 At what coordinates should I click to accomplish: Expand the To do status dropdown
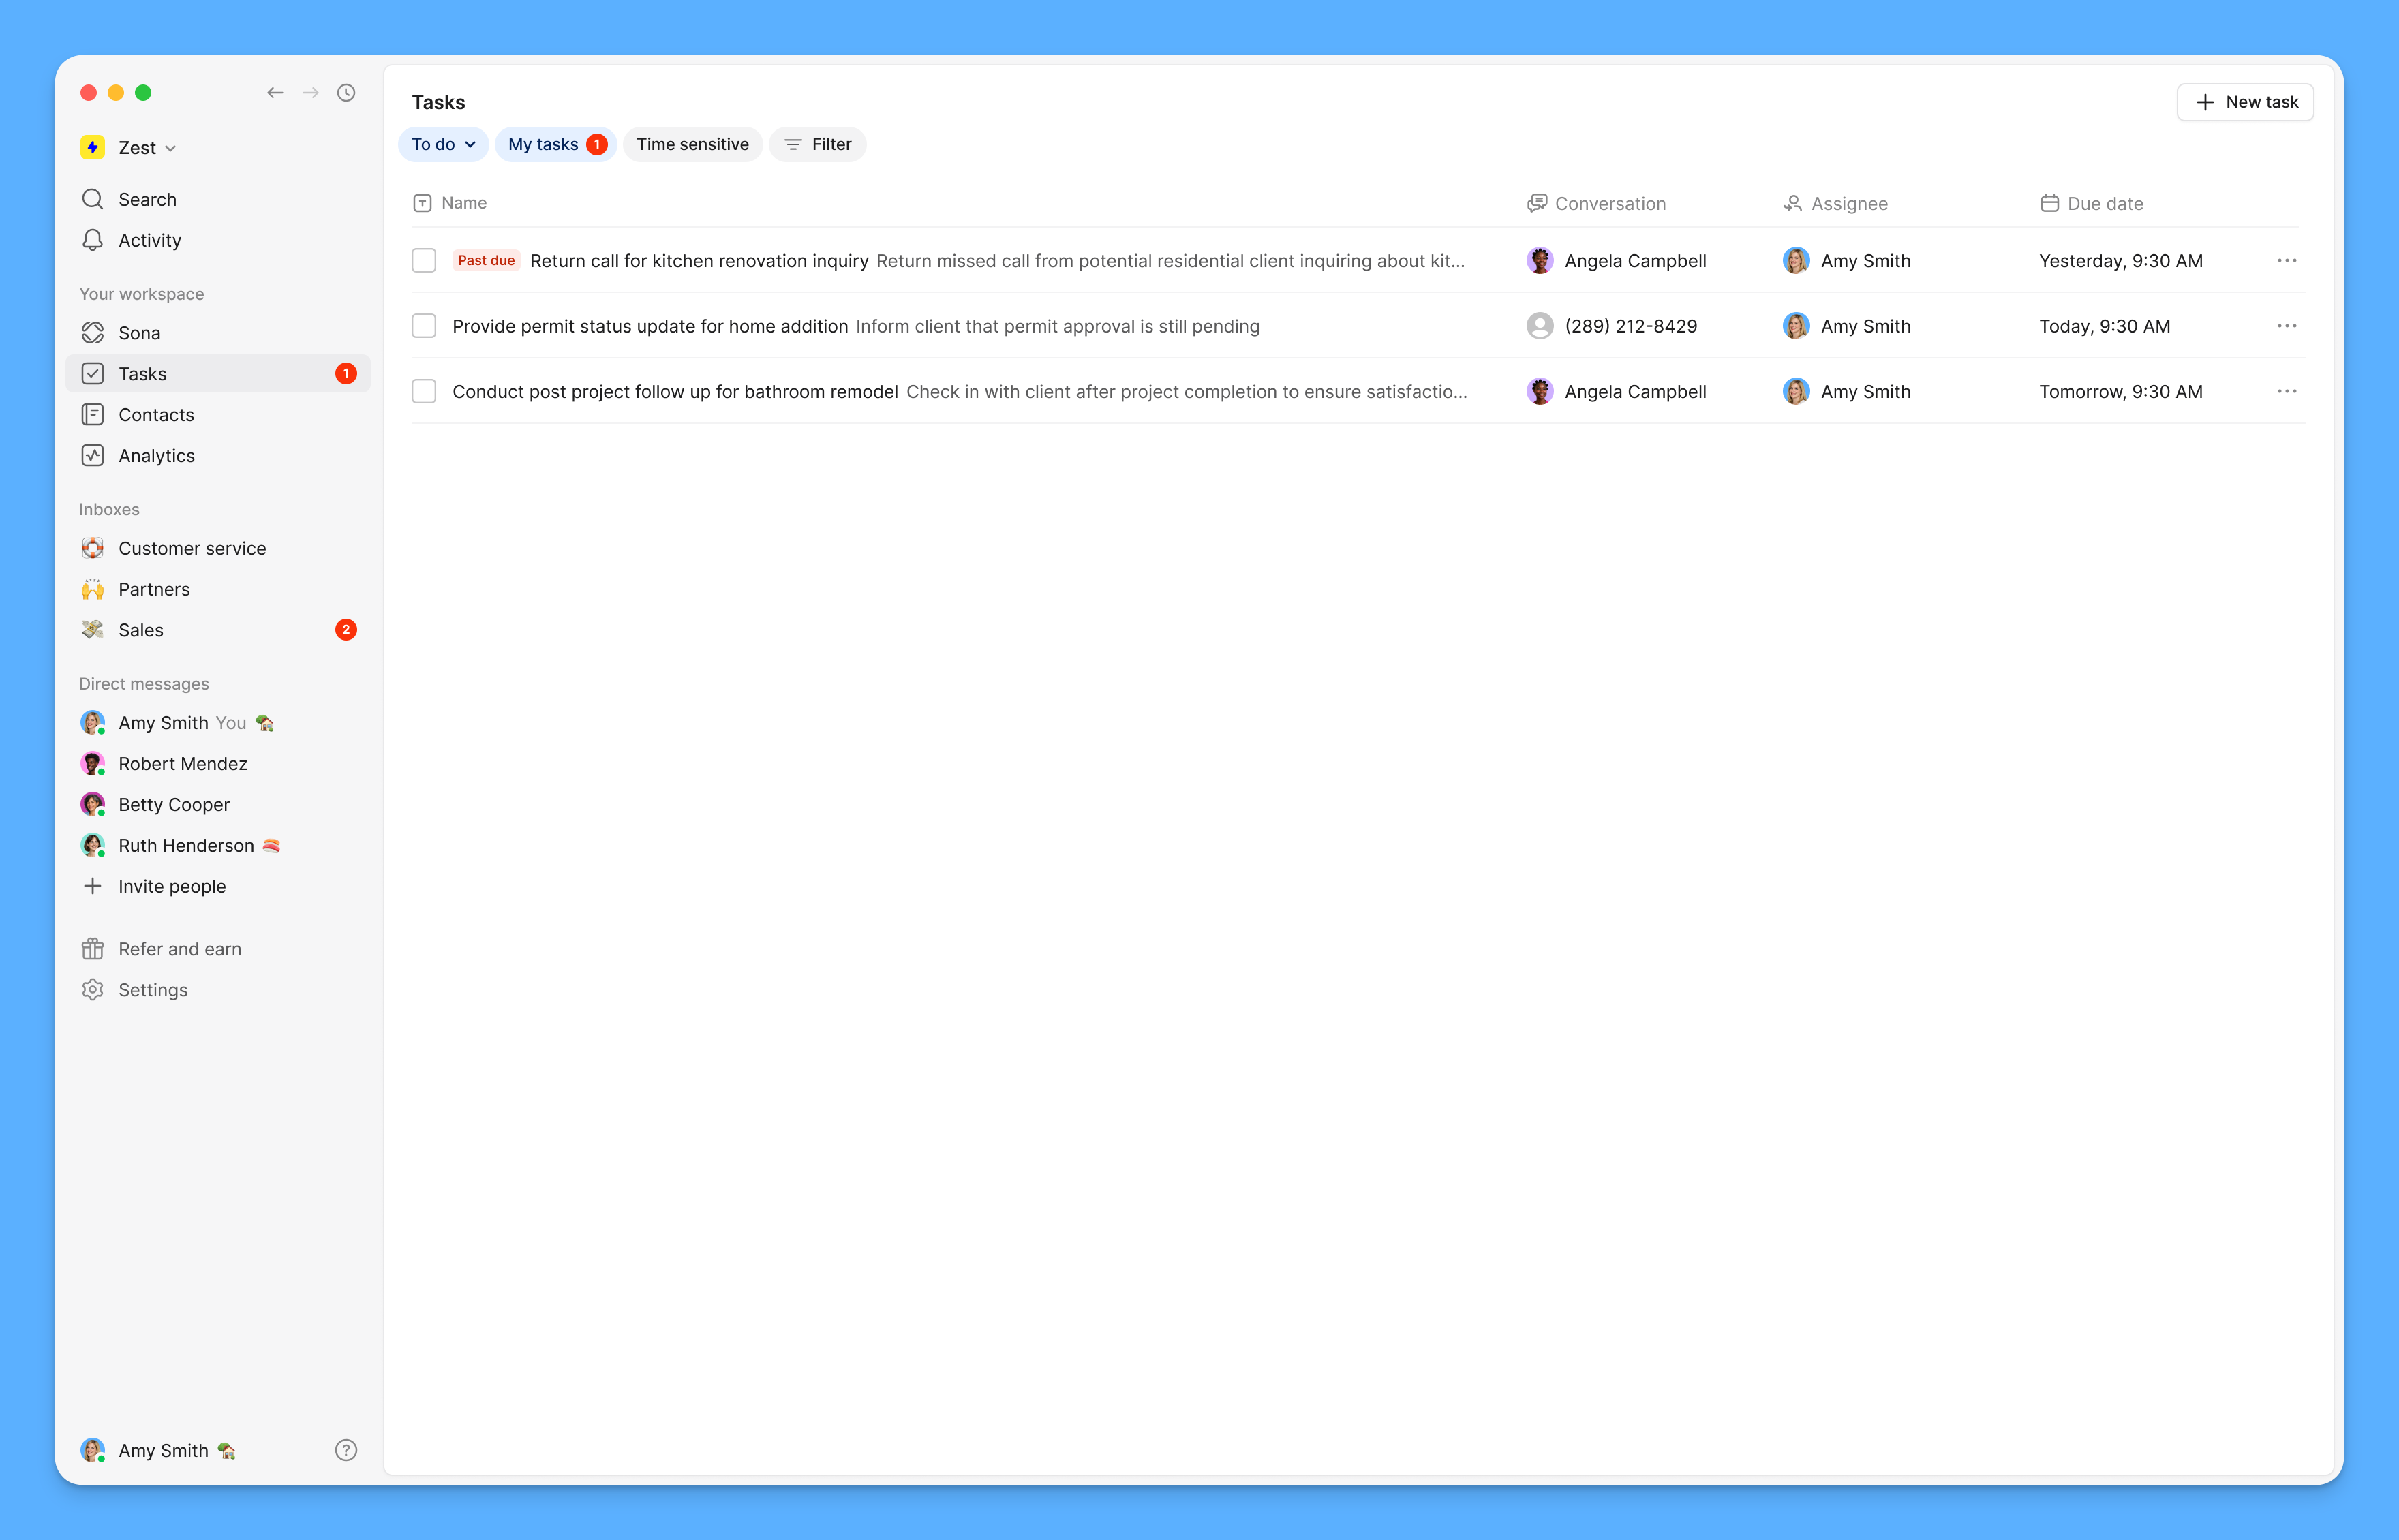coord(443,144)
